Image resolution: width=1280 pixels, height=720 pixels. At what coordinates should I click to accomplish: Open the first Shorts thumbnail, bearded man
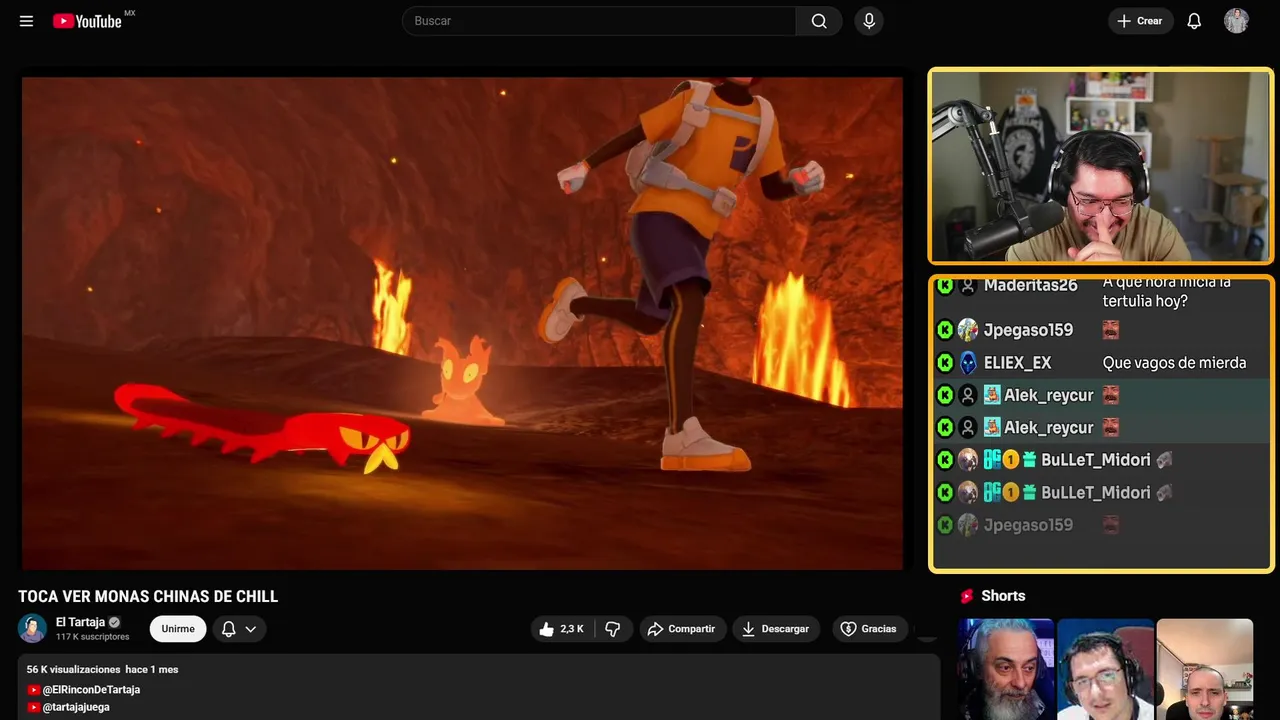pyautogui.click(x=1006, y=669)
